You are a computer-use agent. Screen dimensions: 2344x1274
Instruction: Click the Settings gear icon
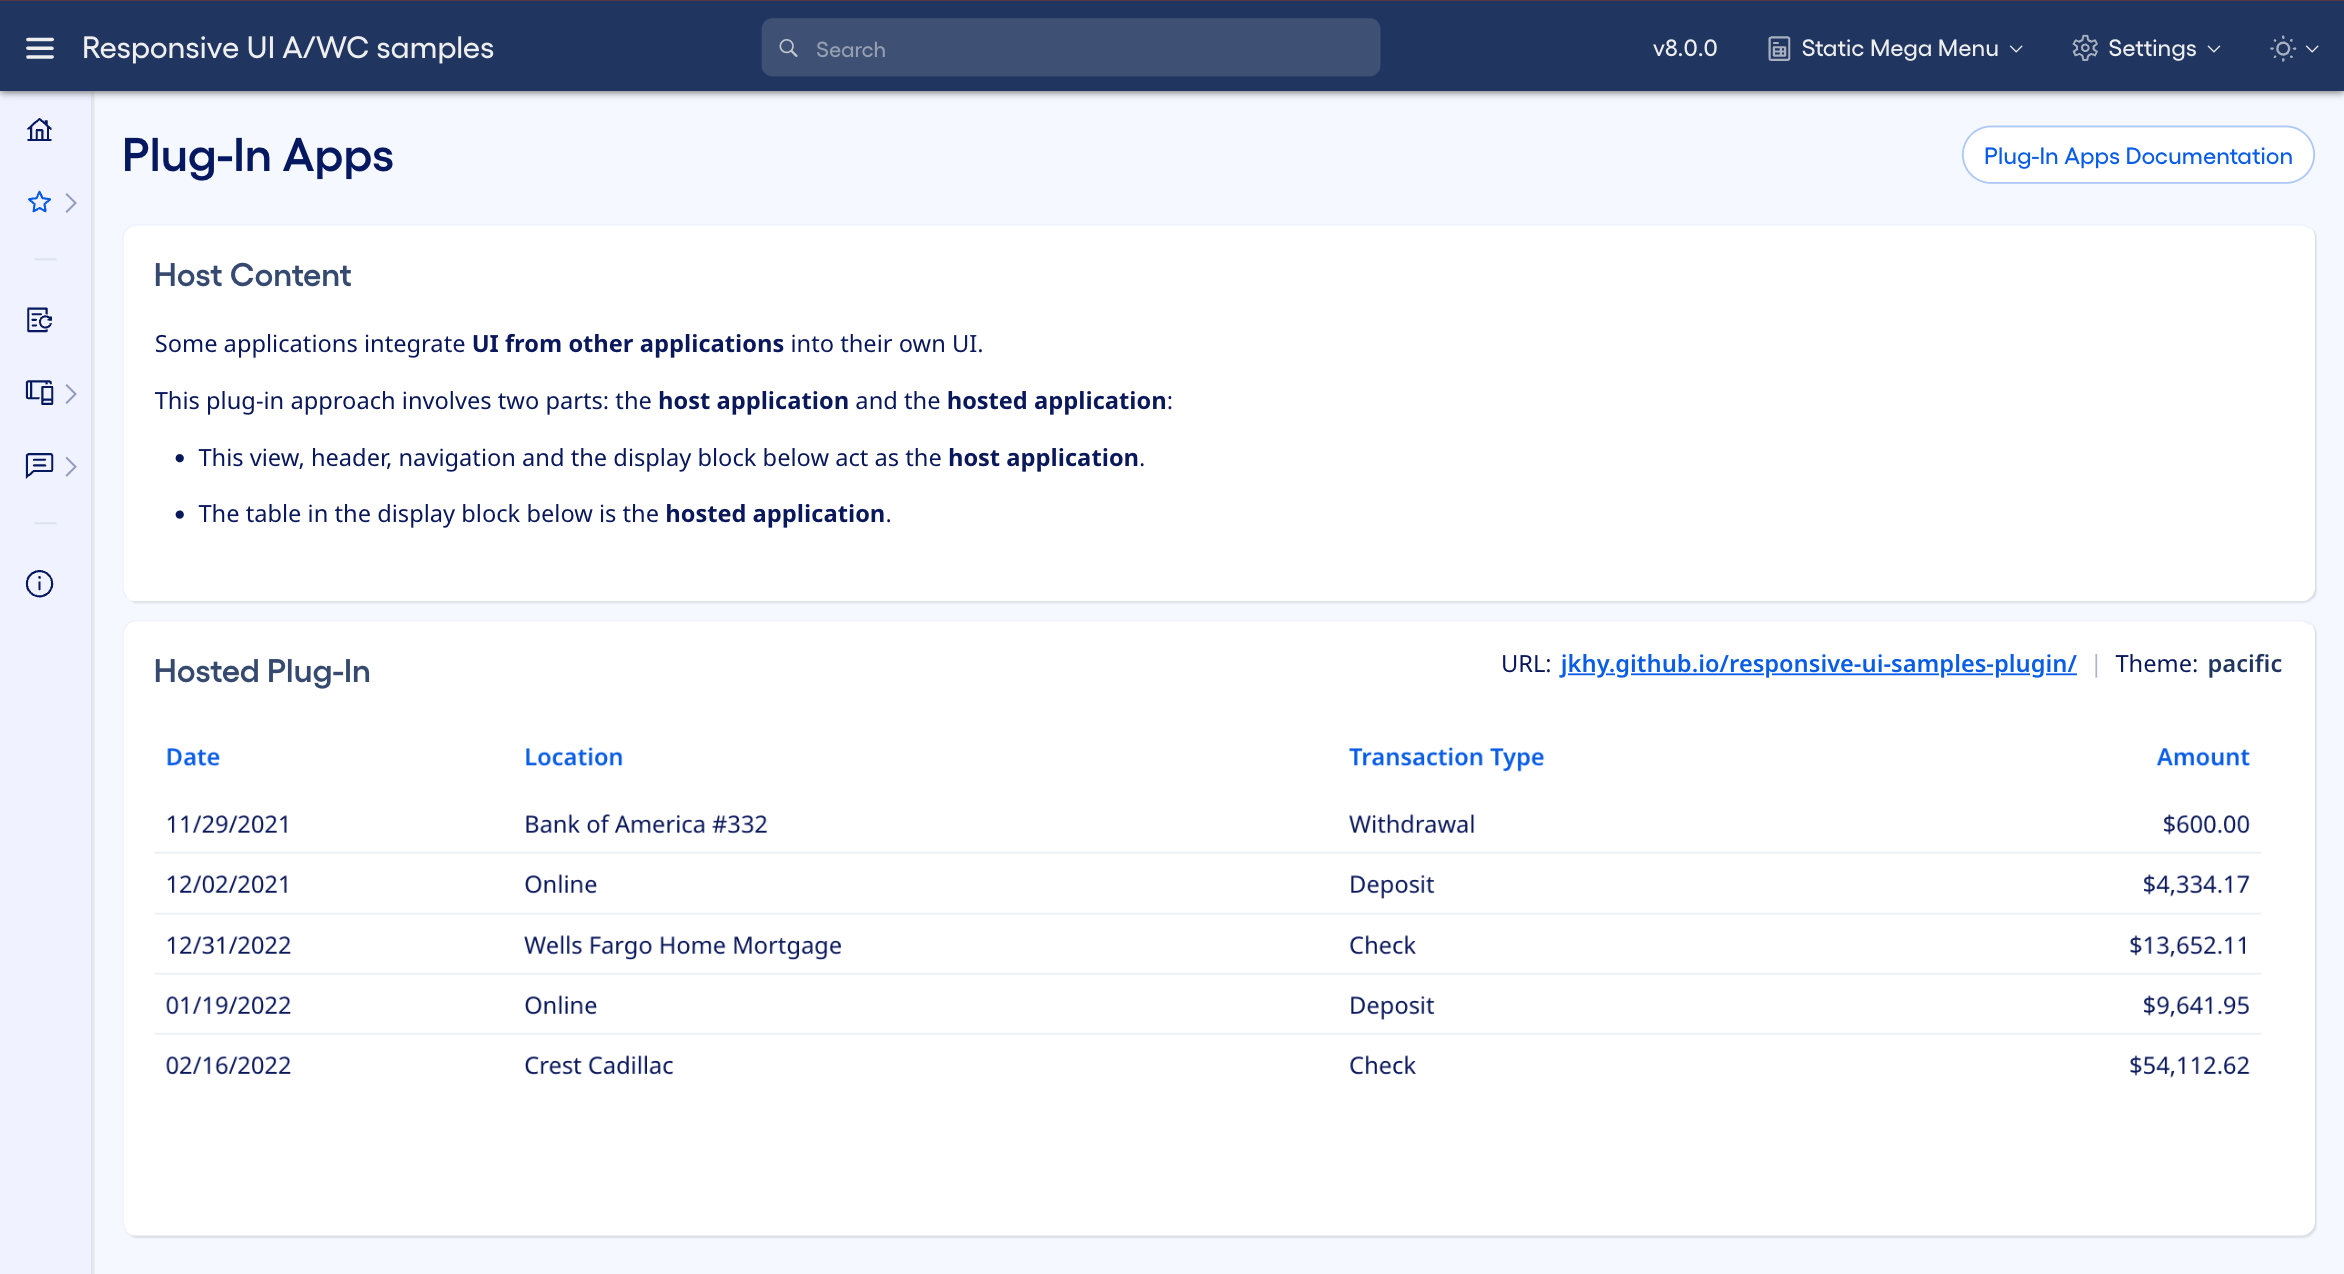pos(2085,47)
